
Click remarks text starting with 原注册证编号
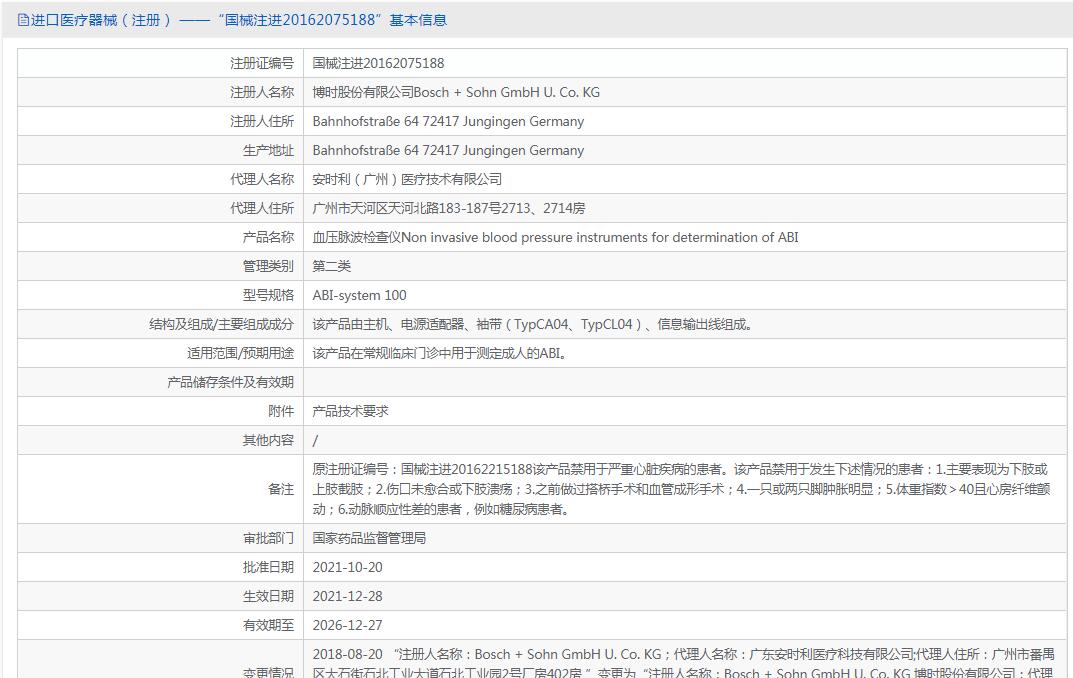(x=682, y=489)
